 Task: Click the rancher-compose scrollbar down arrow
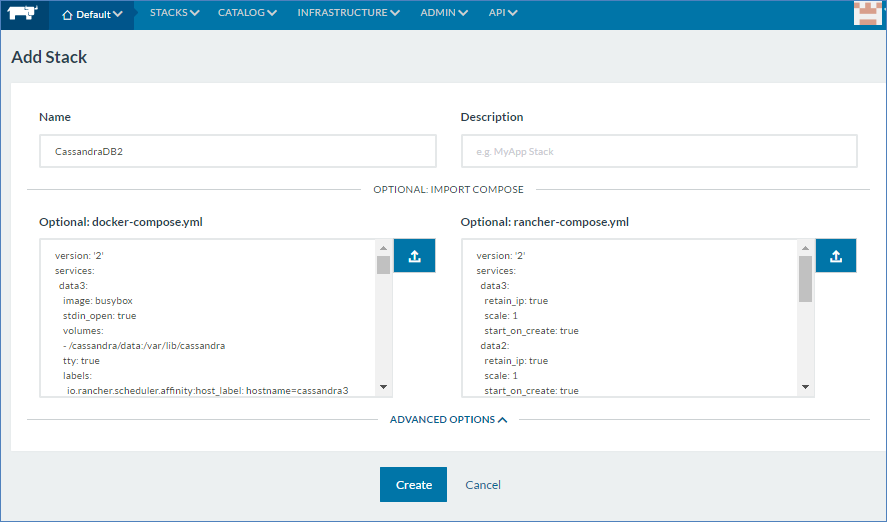pyautogui.click(x=804, y=387)
